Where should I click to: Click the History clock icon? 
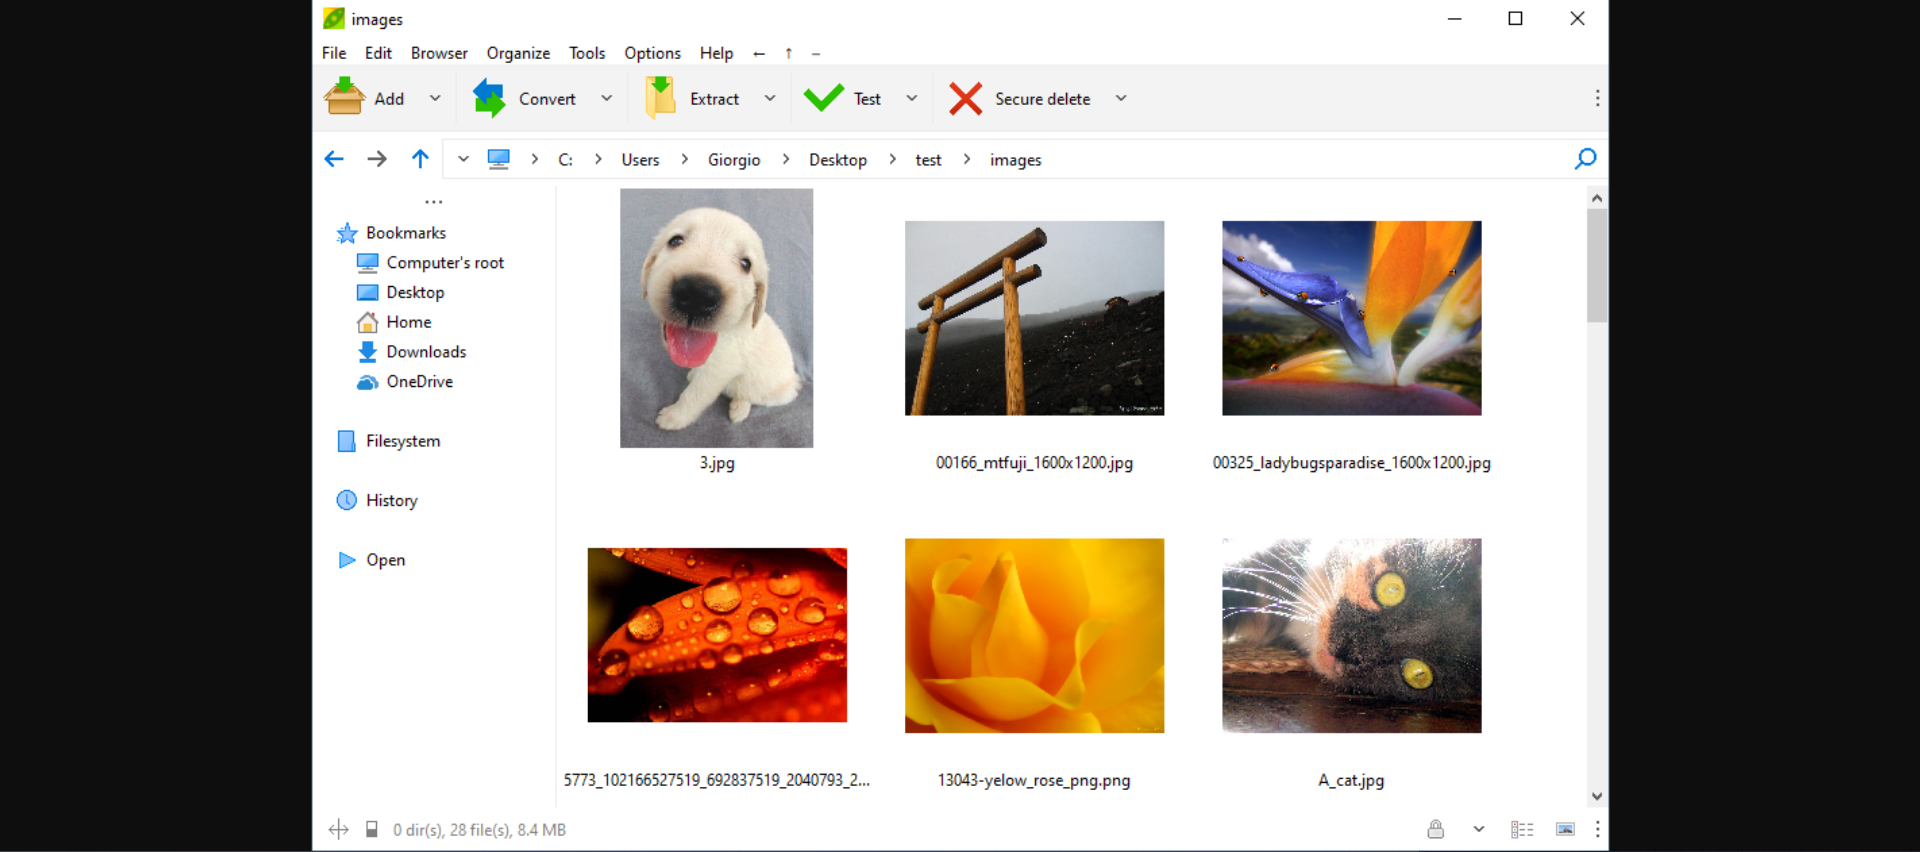pyautogui.click(x=347, y=500)
